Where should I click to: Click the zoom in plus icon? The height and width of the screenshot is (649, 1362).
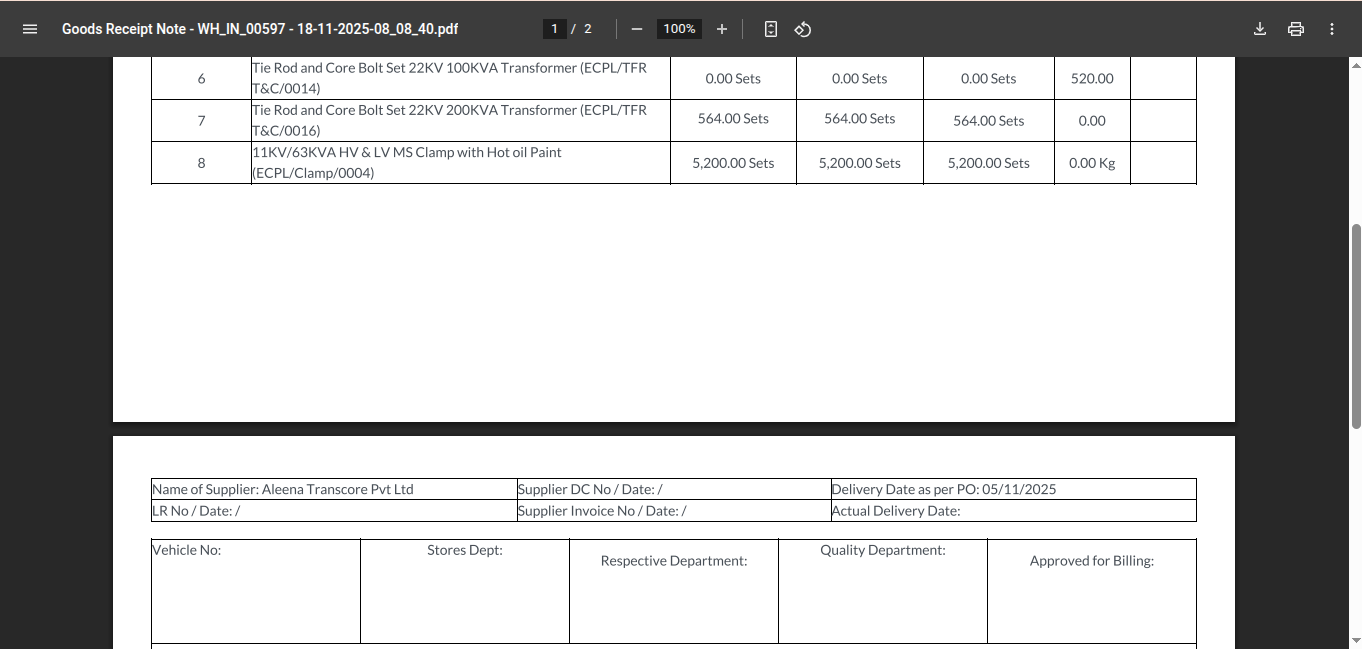point(722,29)
